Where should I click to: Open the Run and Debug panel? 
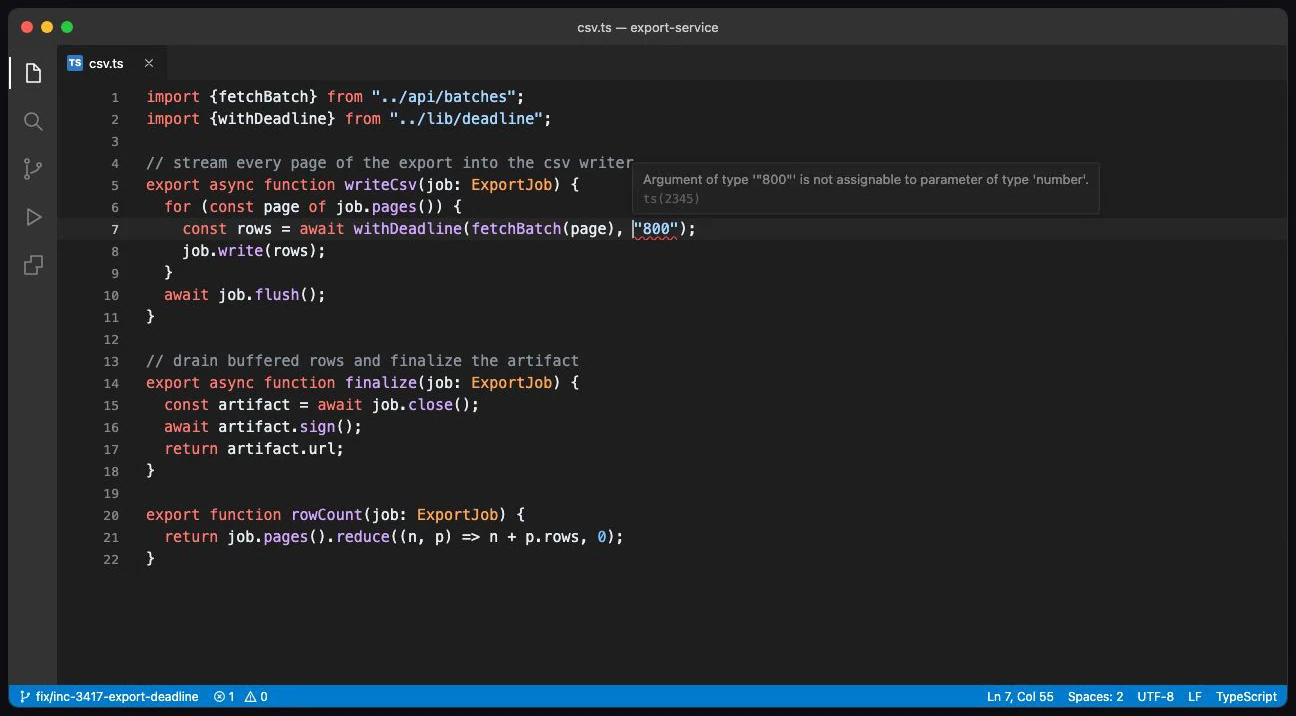33,217
